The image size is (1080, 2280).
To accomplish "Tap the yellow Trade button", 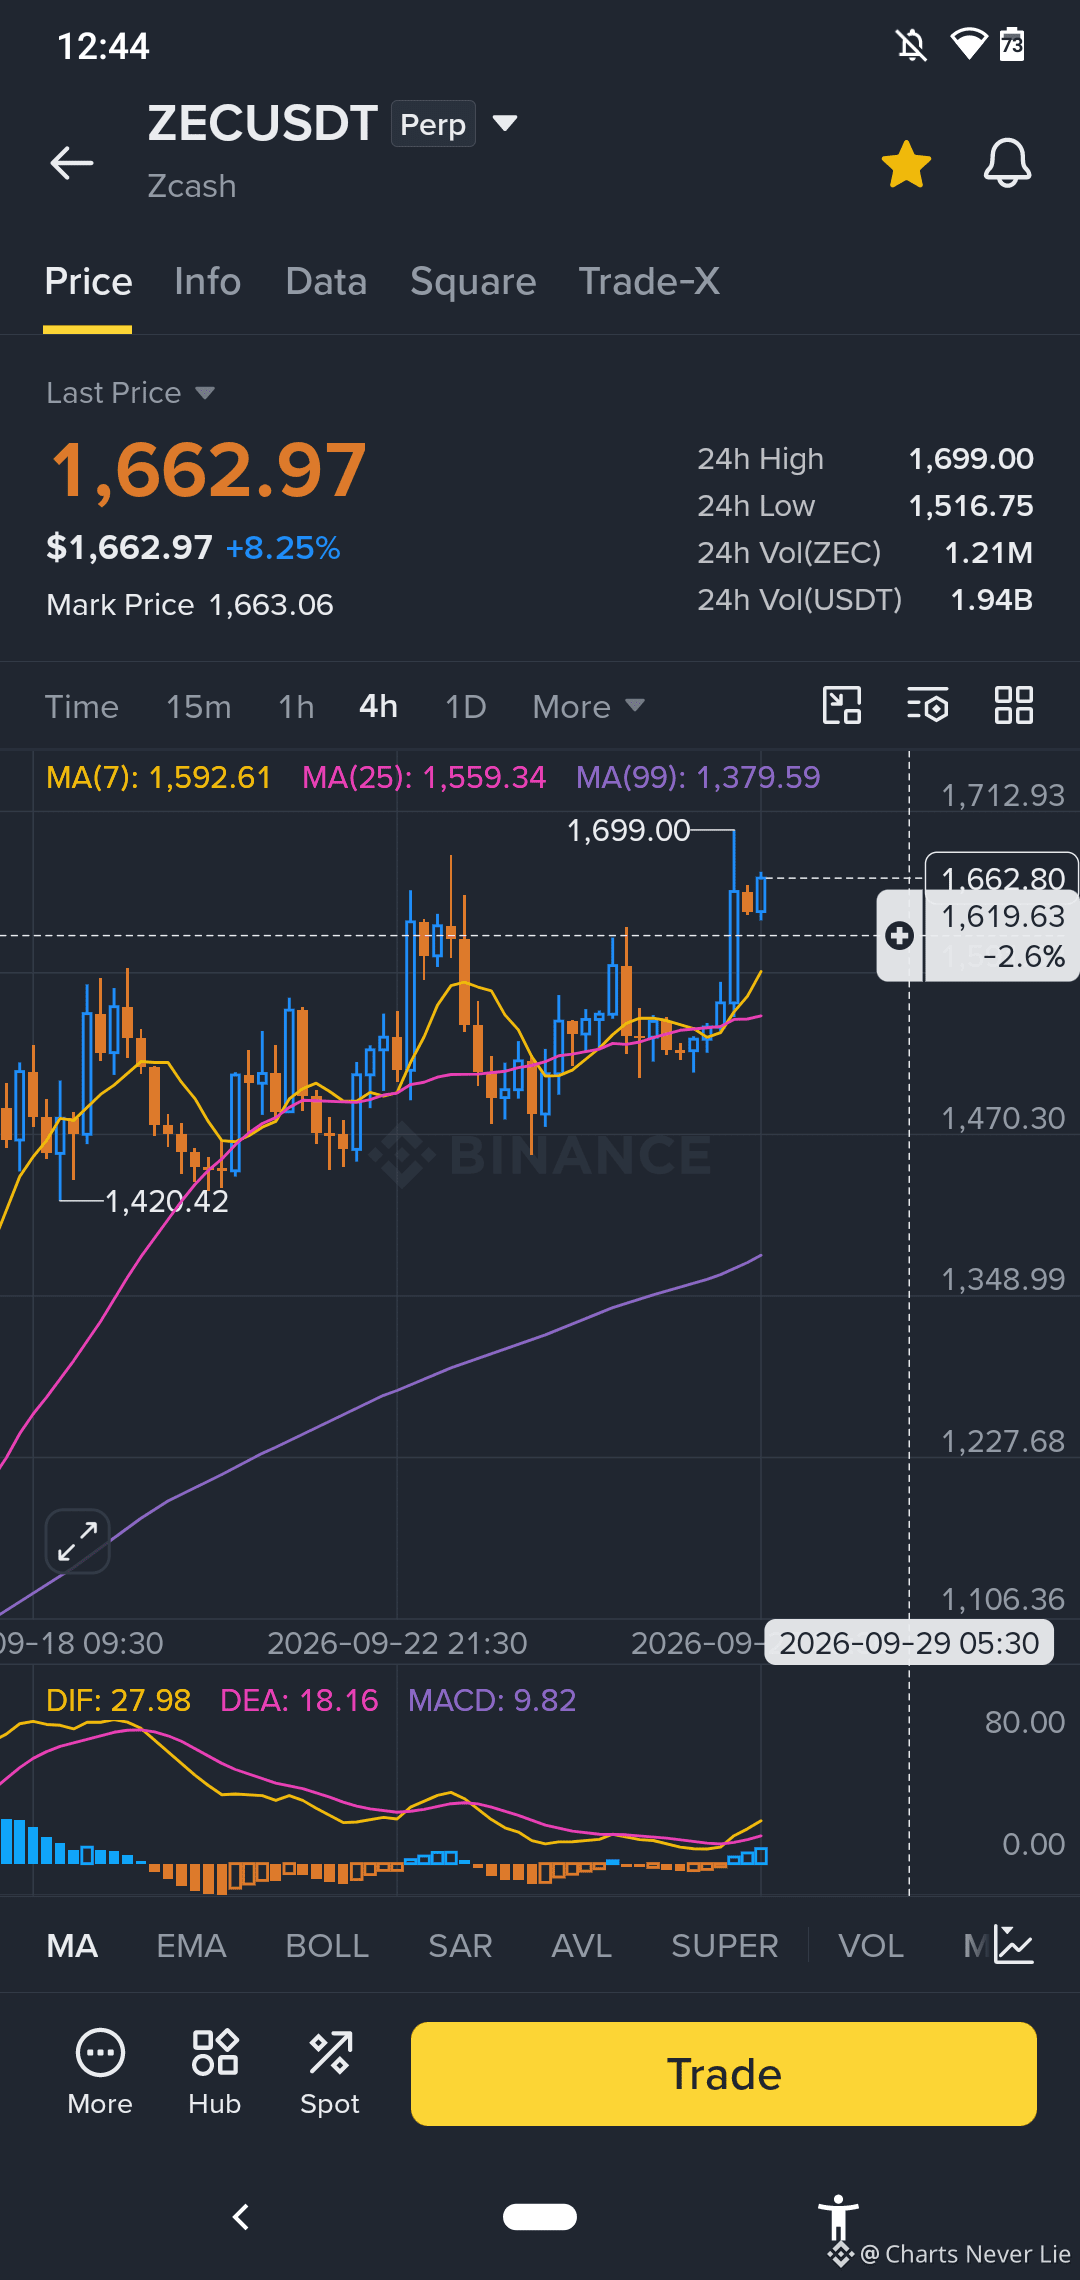I will (x=724, y=2074).
